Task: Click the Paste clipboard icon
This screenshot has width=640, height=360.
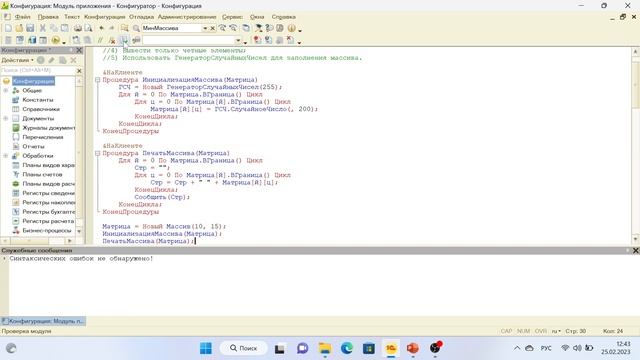Action: pyautogui.click(x=64, y=28)
